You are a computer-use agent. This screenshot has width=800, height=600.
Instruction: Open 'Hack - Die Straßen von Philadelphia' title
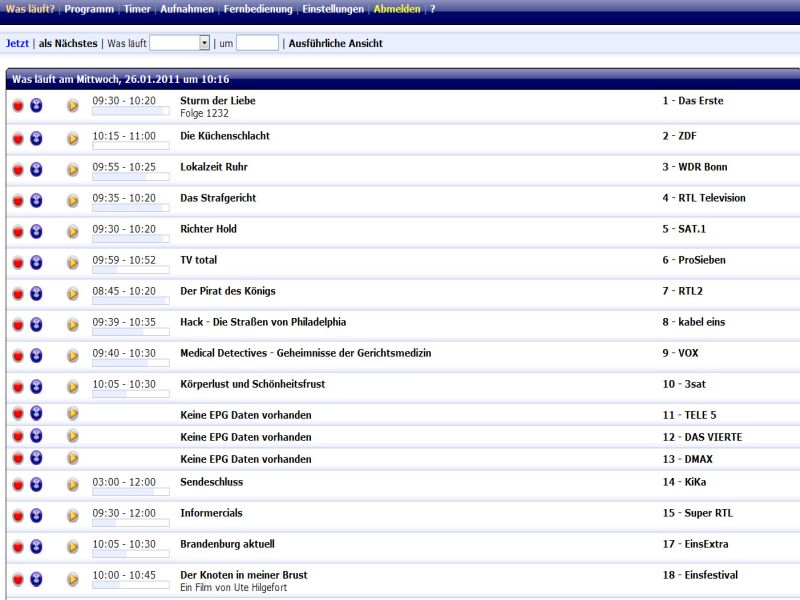(263, 322)
